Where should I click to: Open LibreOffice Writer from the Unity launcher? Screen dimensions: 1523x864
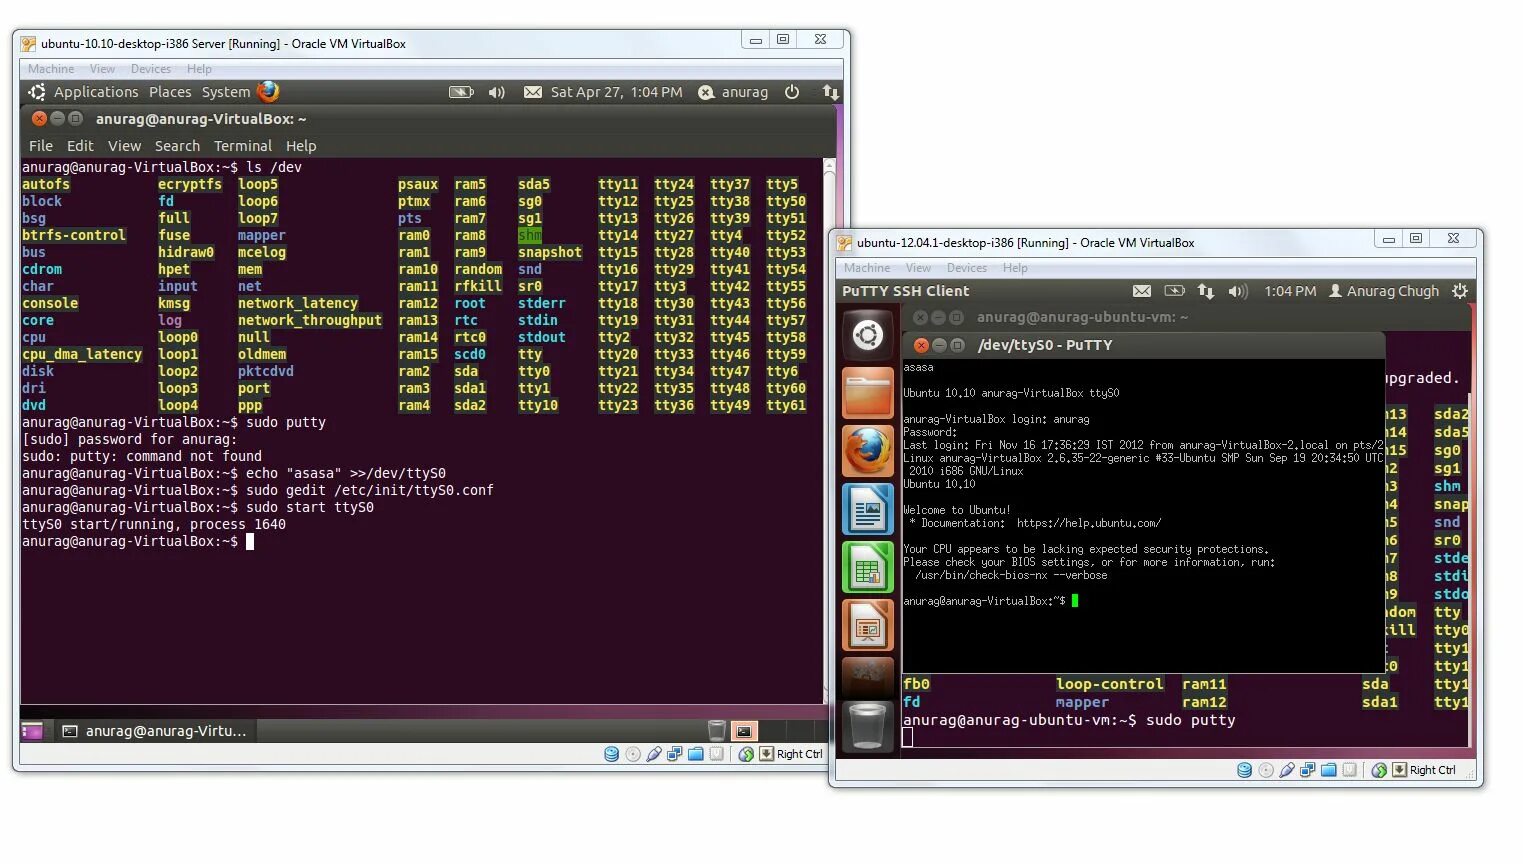pyautogui.click(x=867, y=509)
